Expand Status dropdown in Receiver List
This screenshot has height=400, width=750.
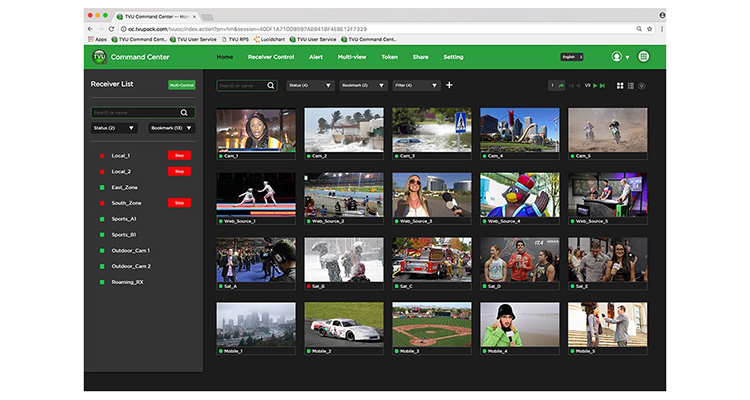(116, 128)
